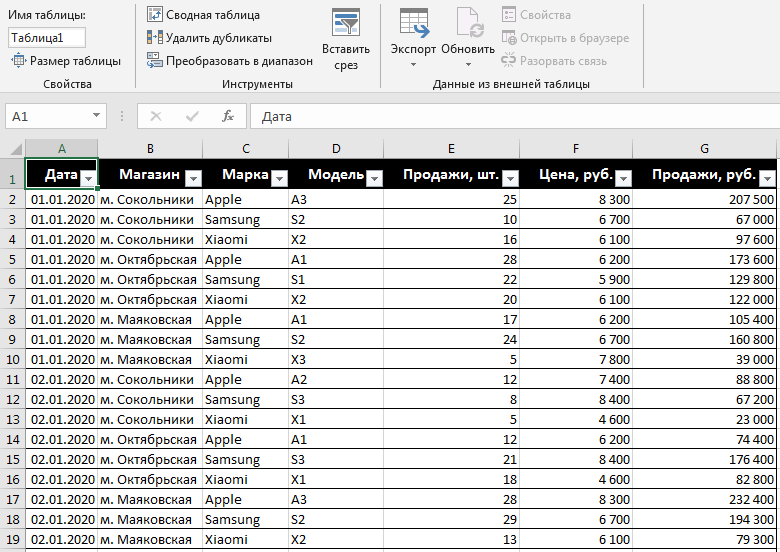Click the Сводная таблица label
Image resolution: width=780 pixels, height=552 pixels.
tap(213, 15)
